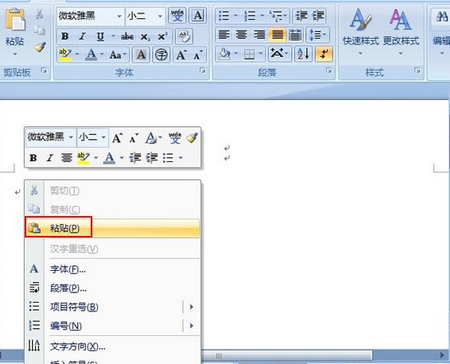Click the phonetic guide 文 icon in ribbon
The height and width of the screenshot is (364, 450).
click(x=177, y=16)
